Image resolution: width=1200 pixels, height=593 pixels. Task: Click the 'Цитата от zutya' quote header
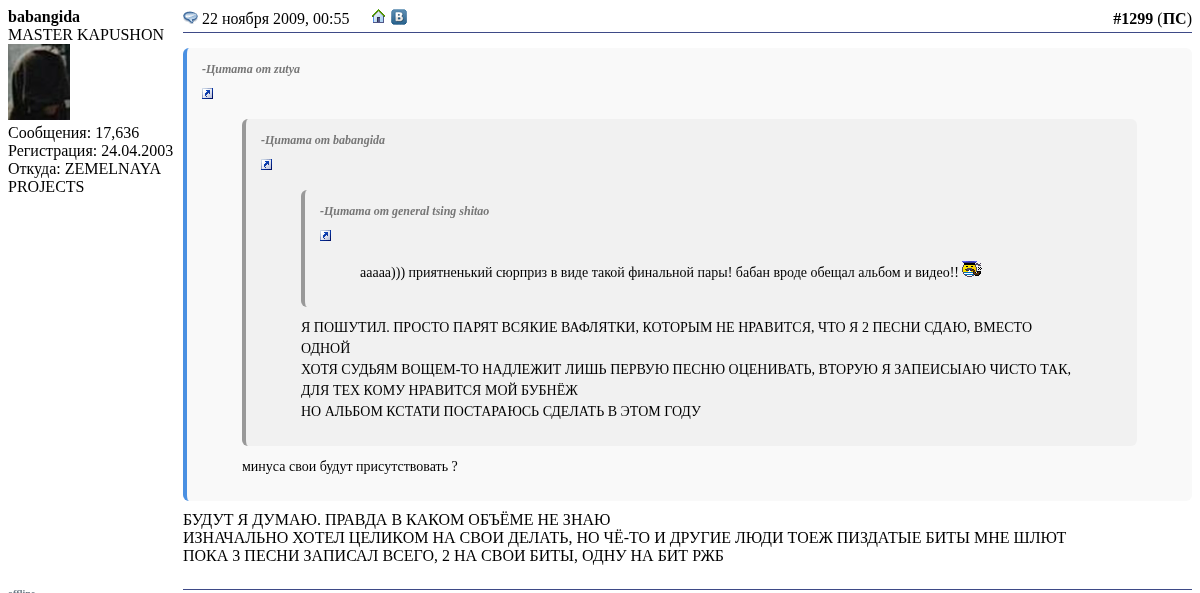click(251, 69)
